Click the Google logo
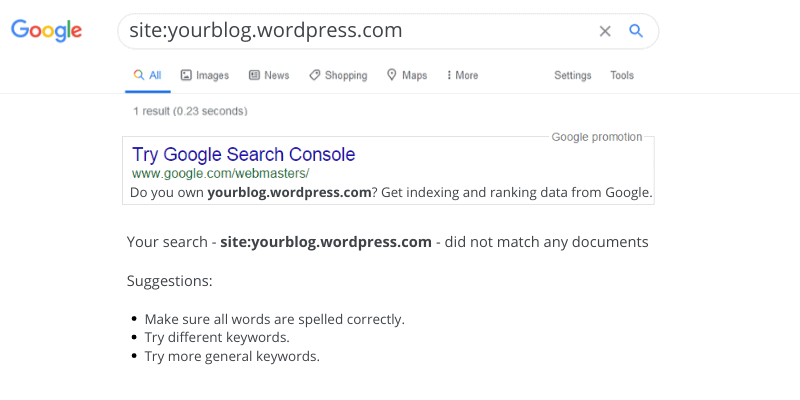800x400 pixels. (x=46, y=30)
